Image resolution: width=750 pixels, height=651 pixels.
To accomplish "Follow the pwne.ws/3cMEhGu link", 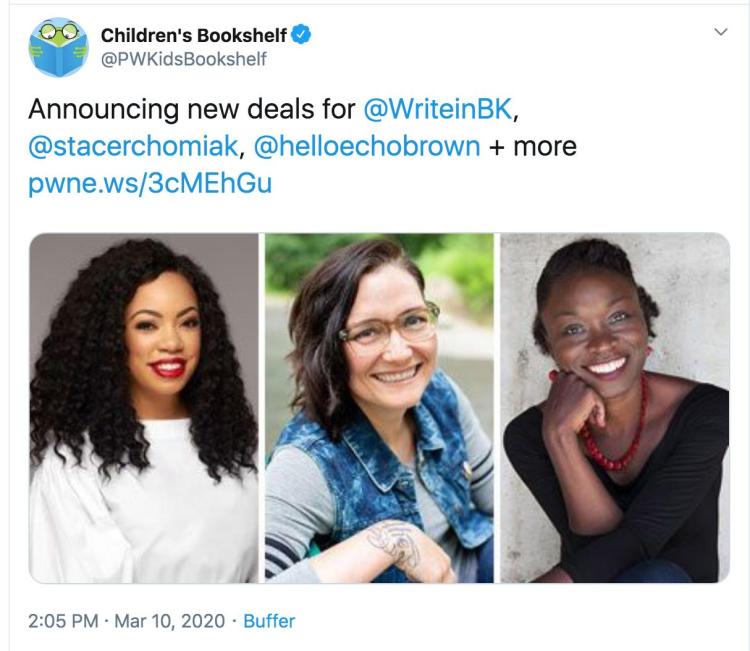I will pyautogui.click(x=149, y=184).
